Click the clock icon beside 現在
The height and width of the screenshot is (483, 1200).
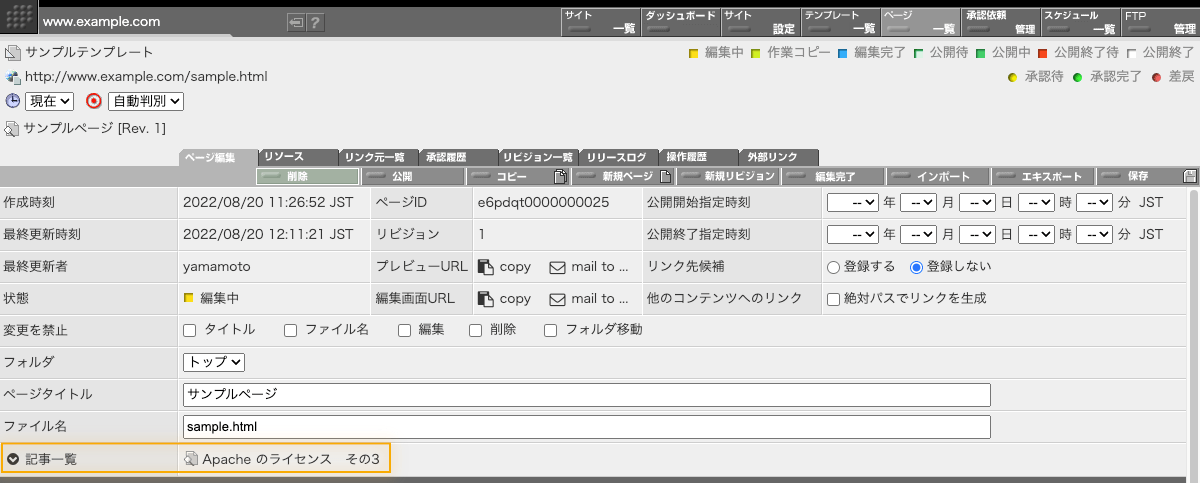[13, 101]
